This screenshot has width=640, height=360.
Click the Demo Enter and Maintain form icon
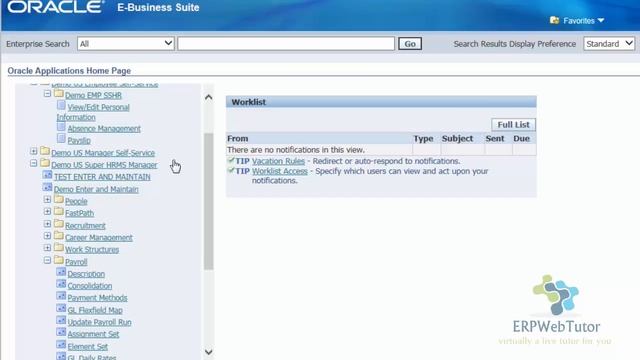(x=47, y=187)
